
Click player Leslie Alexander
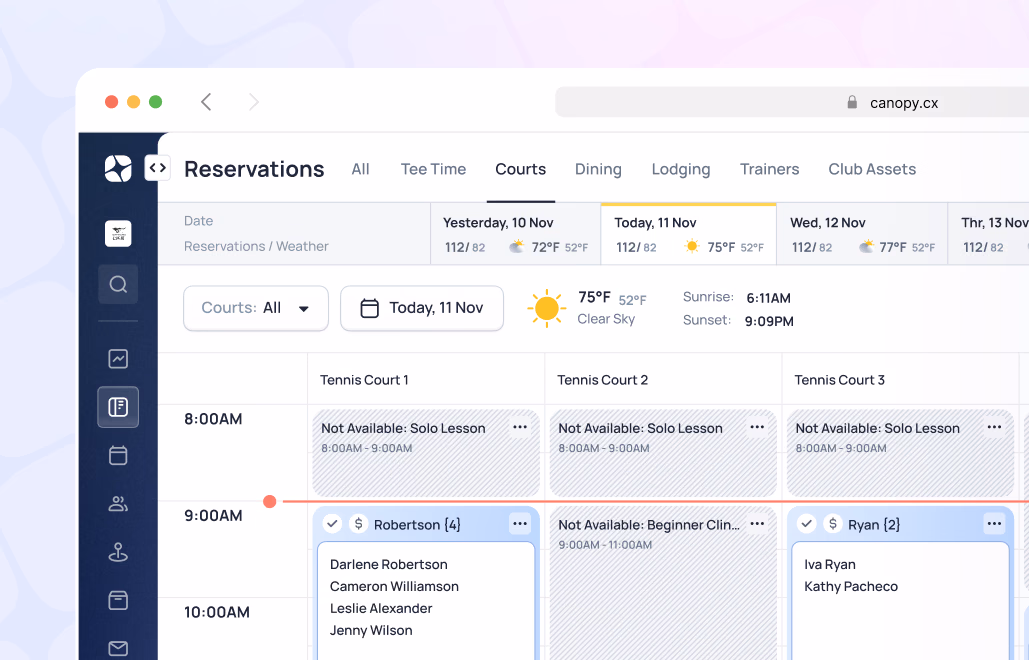pyautogui.click(x=381, y=608)
